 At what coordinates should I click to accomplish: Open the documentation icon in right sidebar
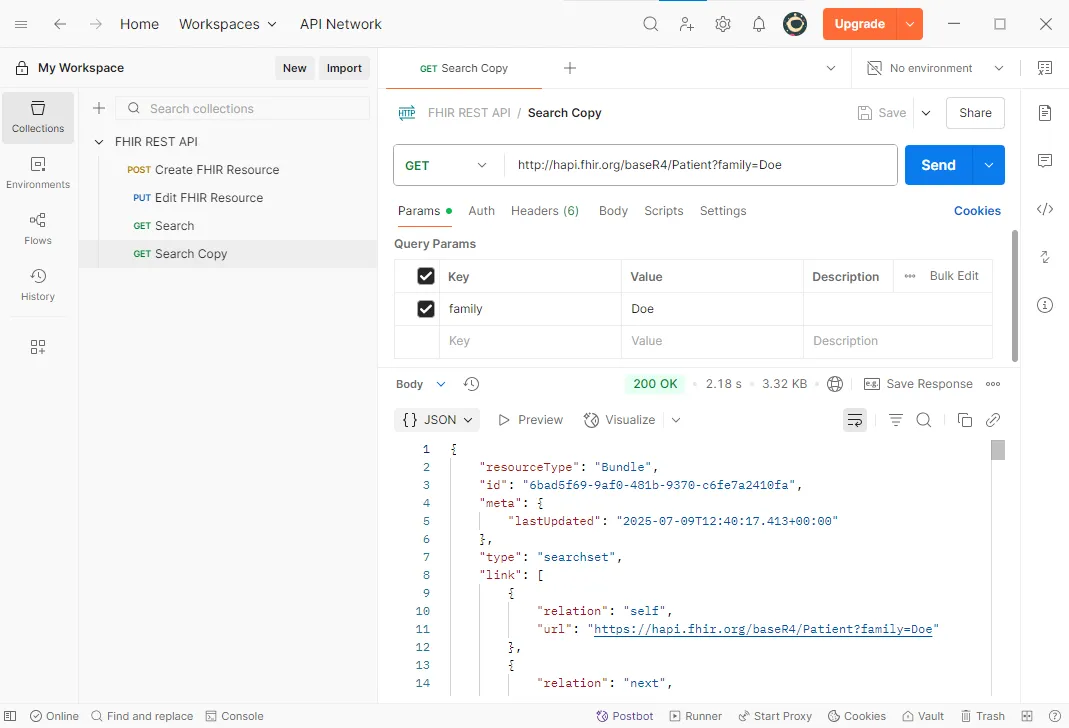1044,112
